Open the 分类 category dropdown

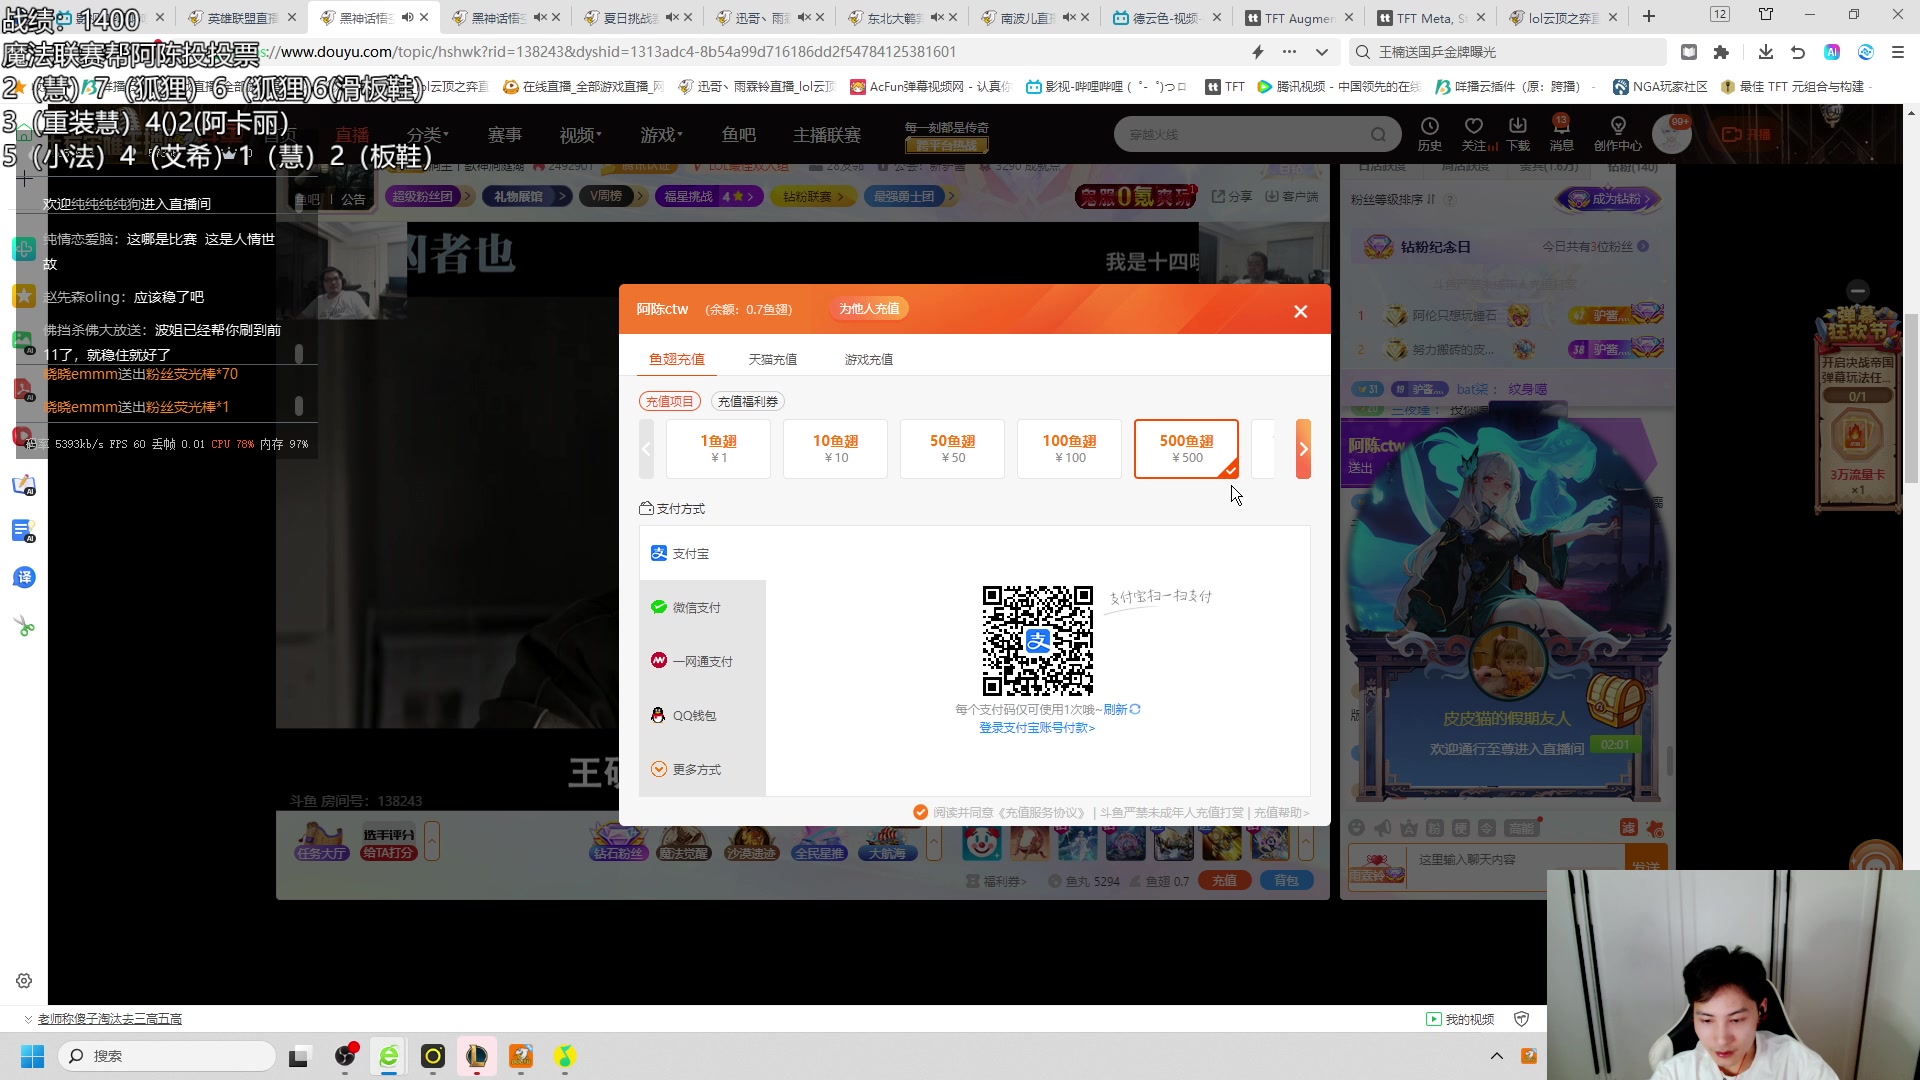coord(428,134)
